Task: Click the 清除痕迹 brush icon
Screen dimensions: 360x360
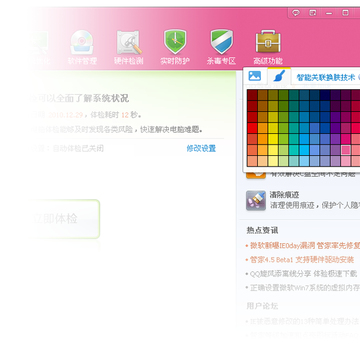Action: pyautogui.click(x=256, y=200)
